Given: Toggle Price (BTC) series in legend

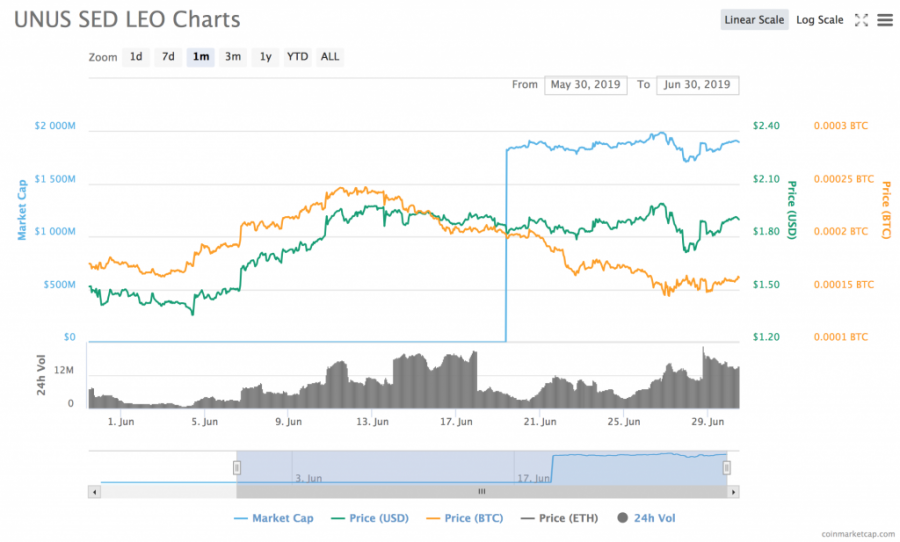Looking at the screenshot, I should pos(465,518).
